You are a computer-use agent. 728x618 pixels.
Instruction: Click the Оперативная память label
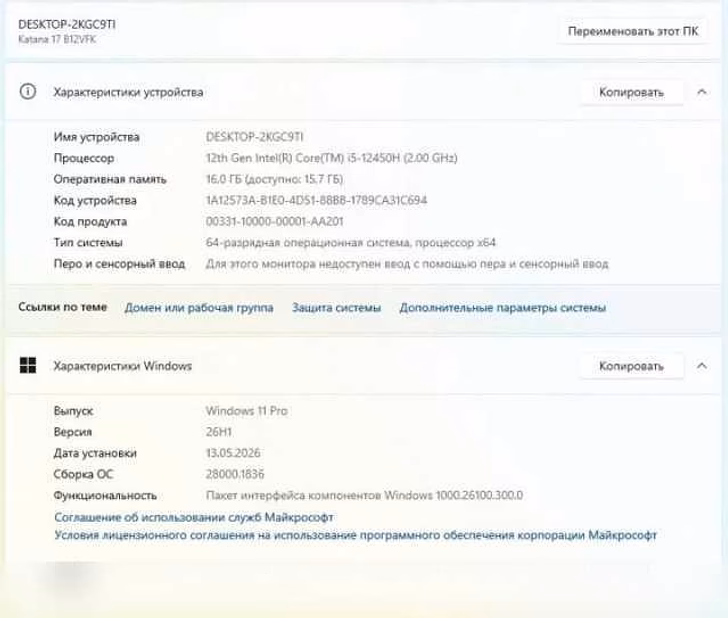[x=110, y=179]
